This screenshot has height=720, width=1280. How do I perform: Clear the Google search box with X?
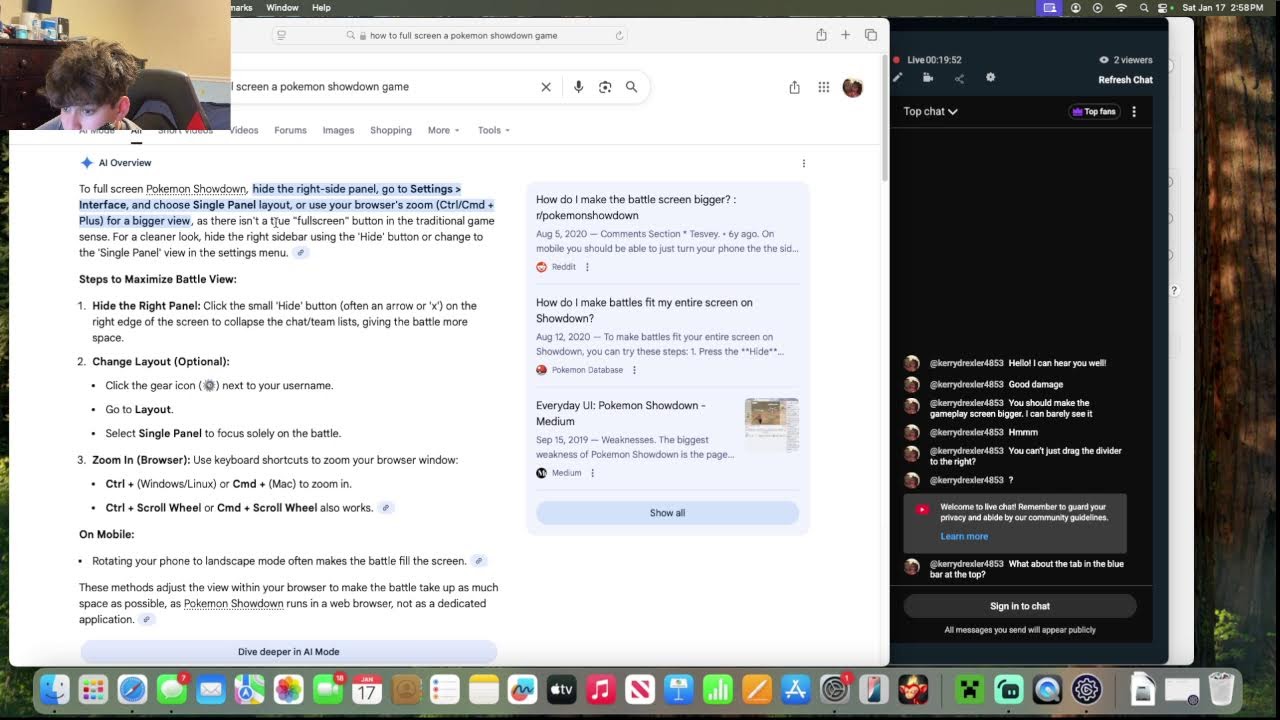point(546,87)
